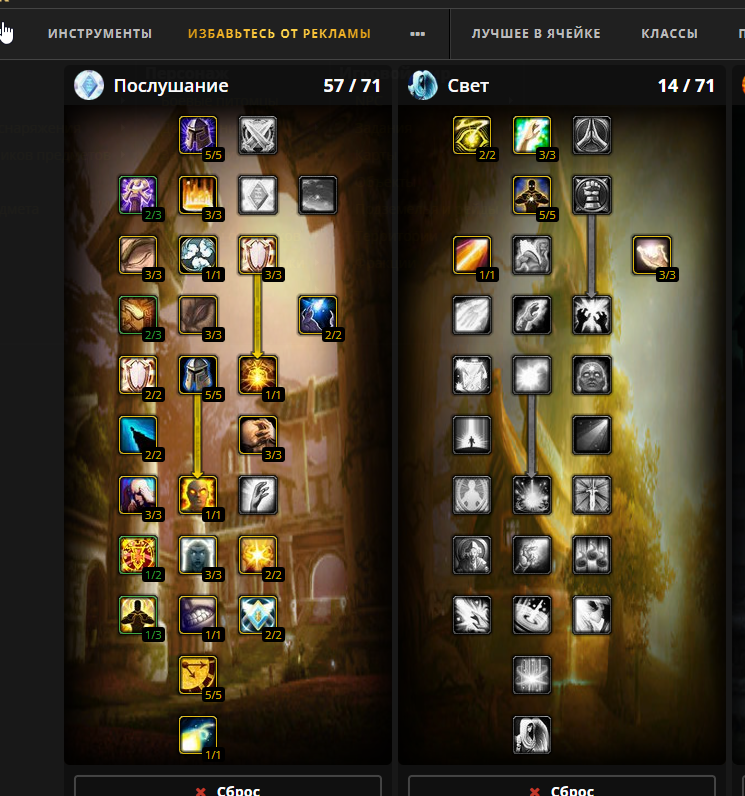Reset the Свет tree with Сброс
Image resolution: width=745 pixels, height=796 pixels.
tap(562, 786)
